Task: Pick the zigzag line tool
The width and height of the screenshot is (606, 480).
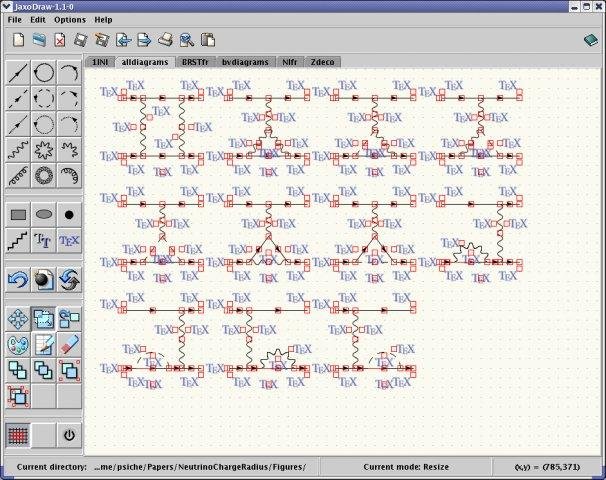Action: [18, 240]
